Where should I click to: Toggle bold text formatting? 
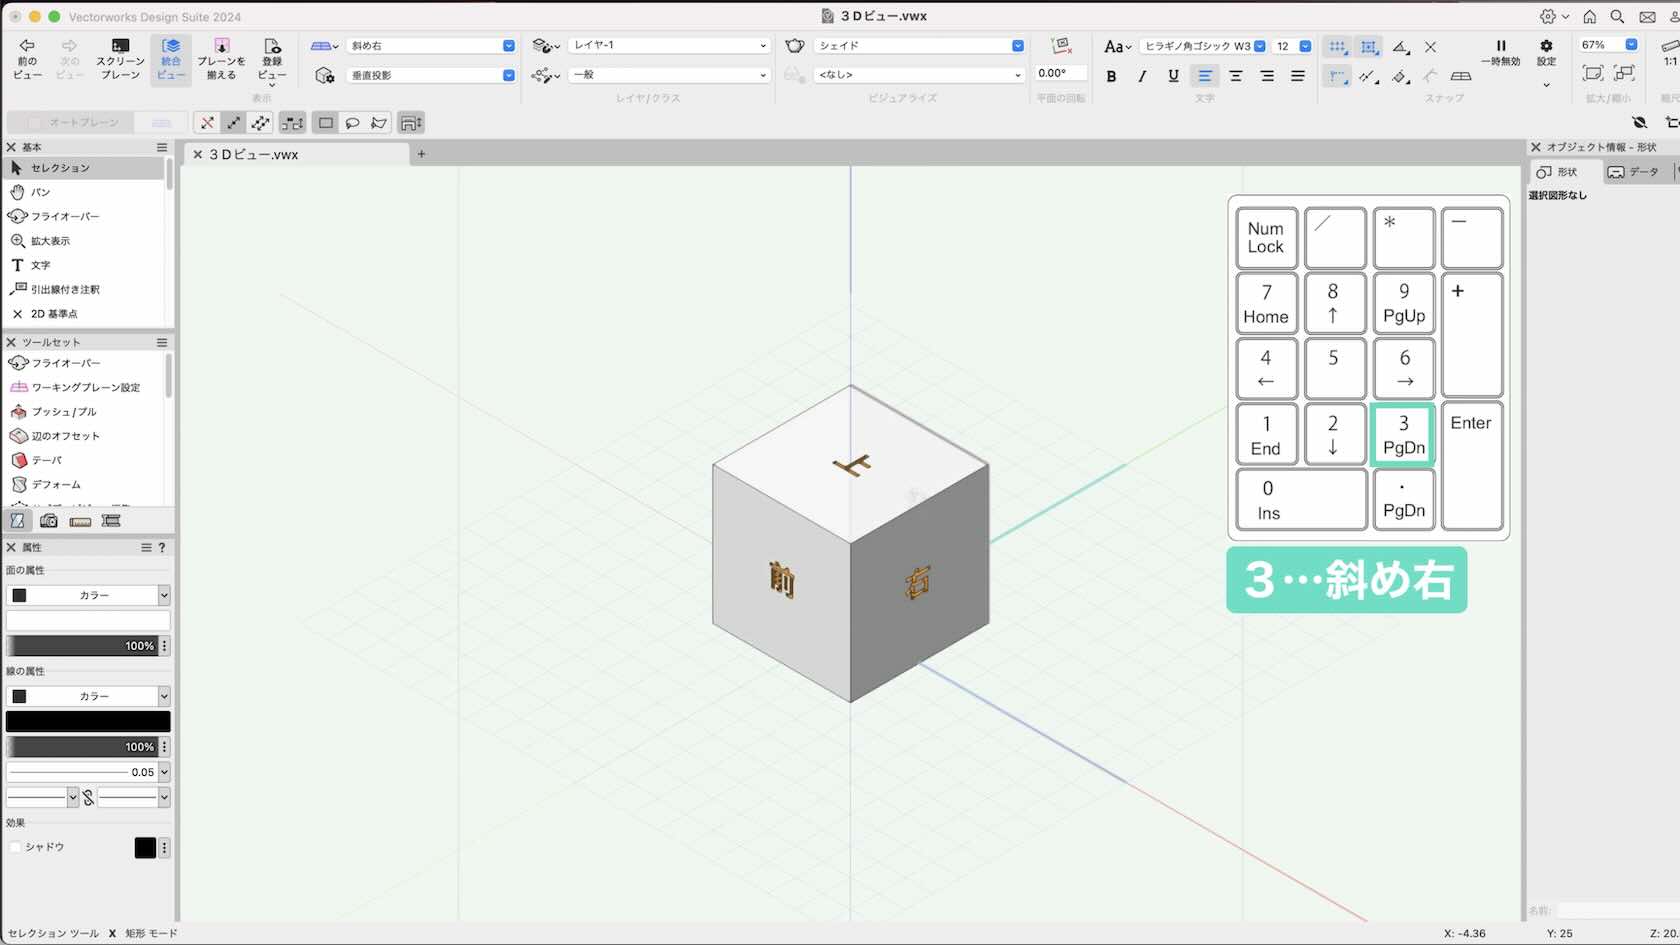pos(1111,76)
